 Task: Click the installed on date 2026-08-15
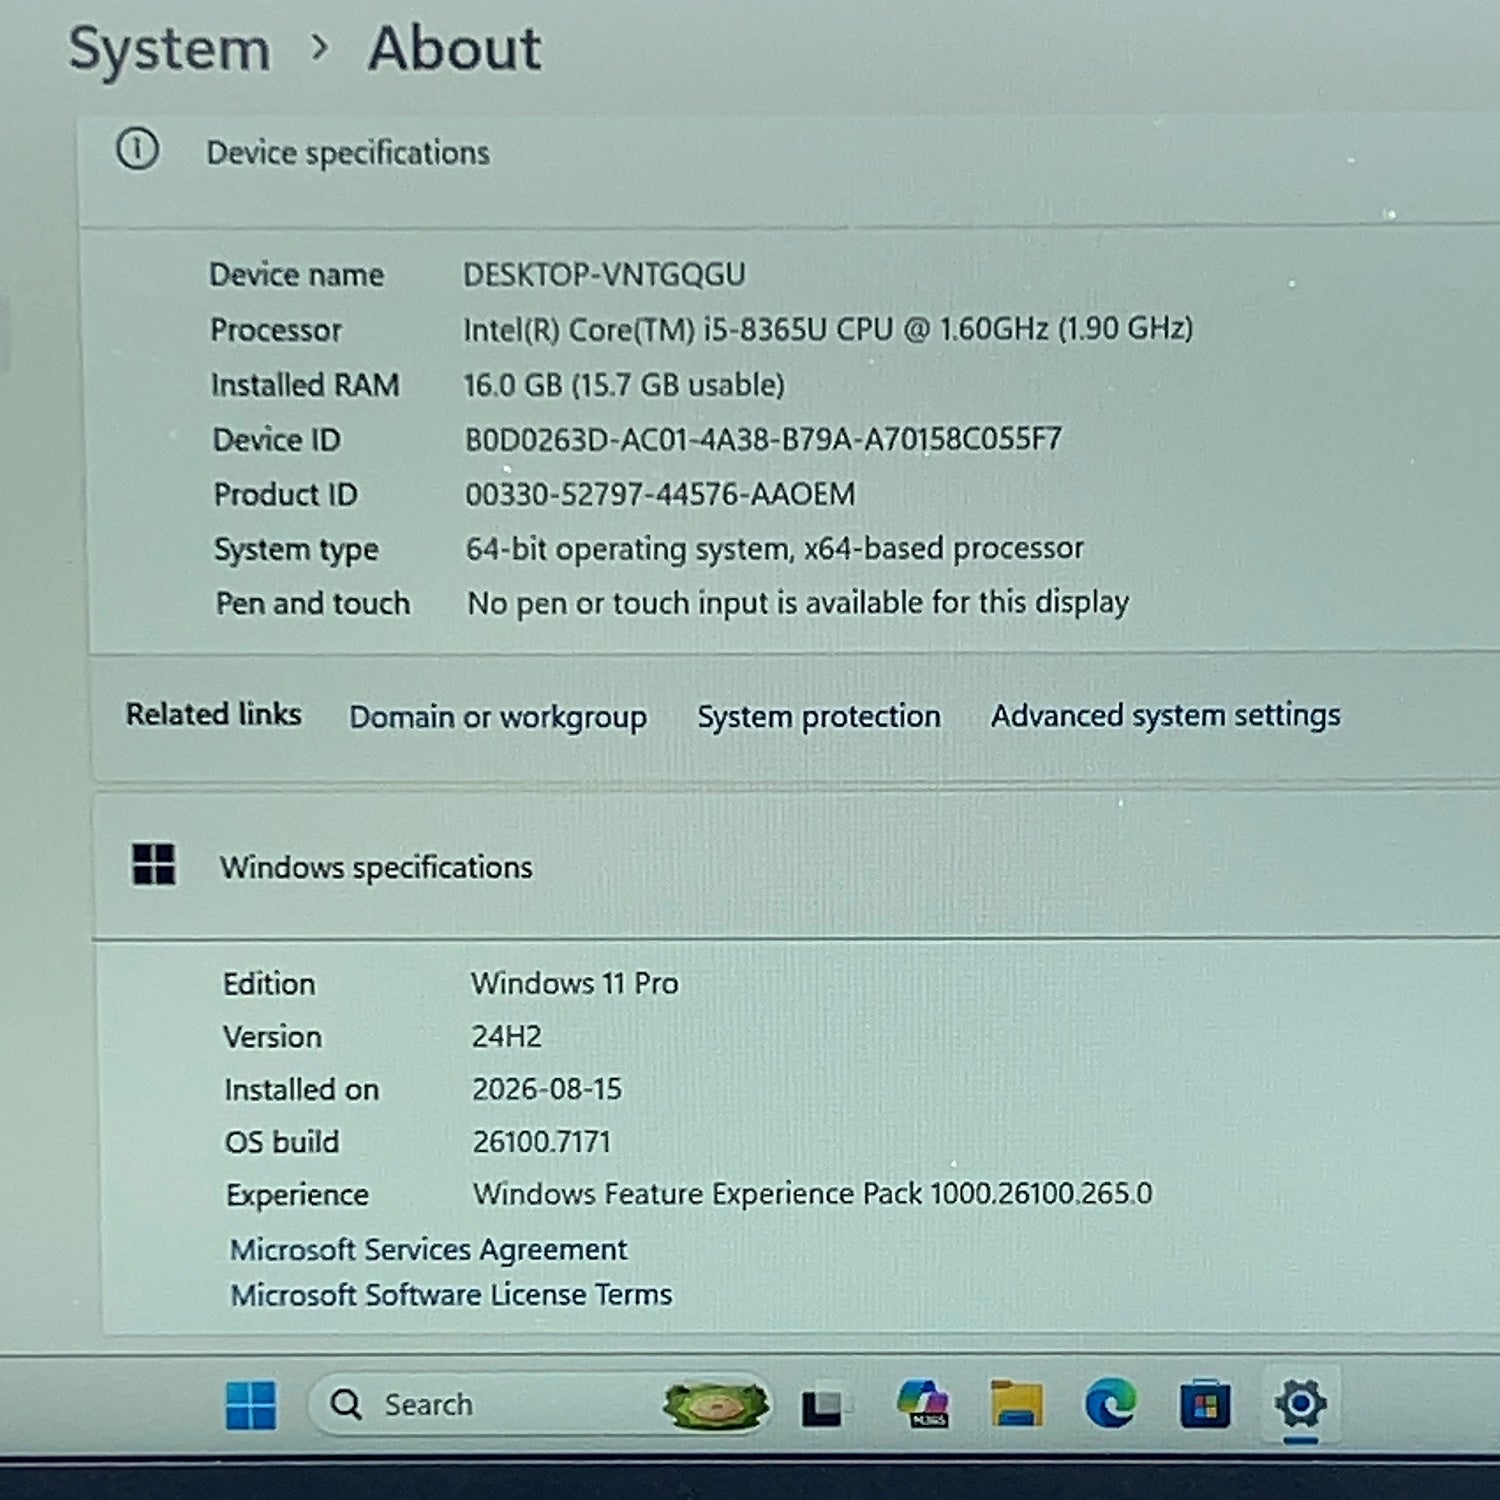point(547,1089)
